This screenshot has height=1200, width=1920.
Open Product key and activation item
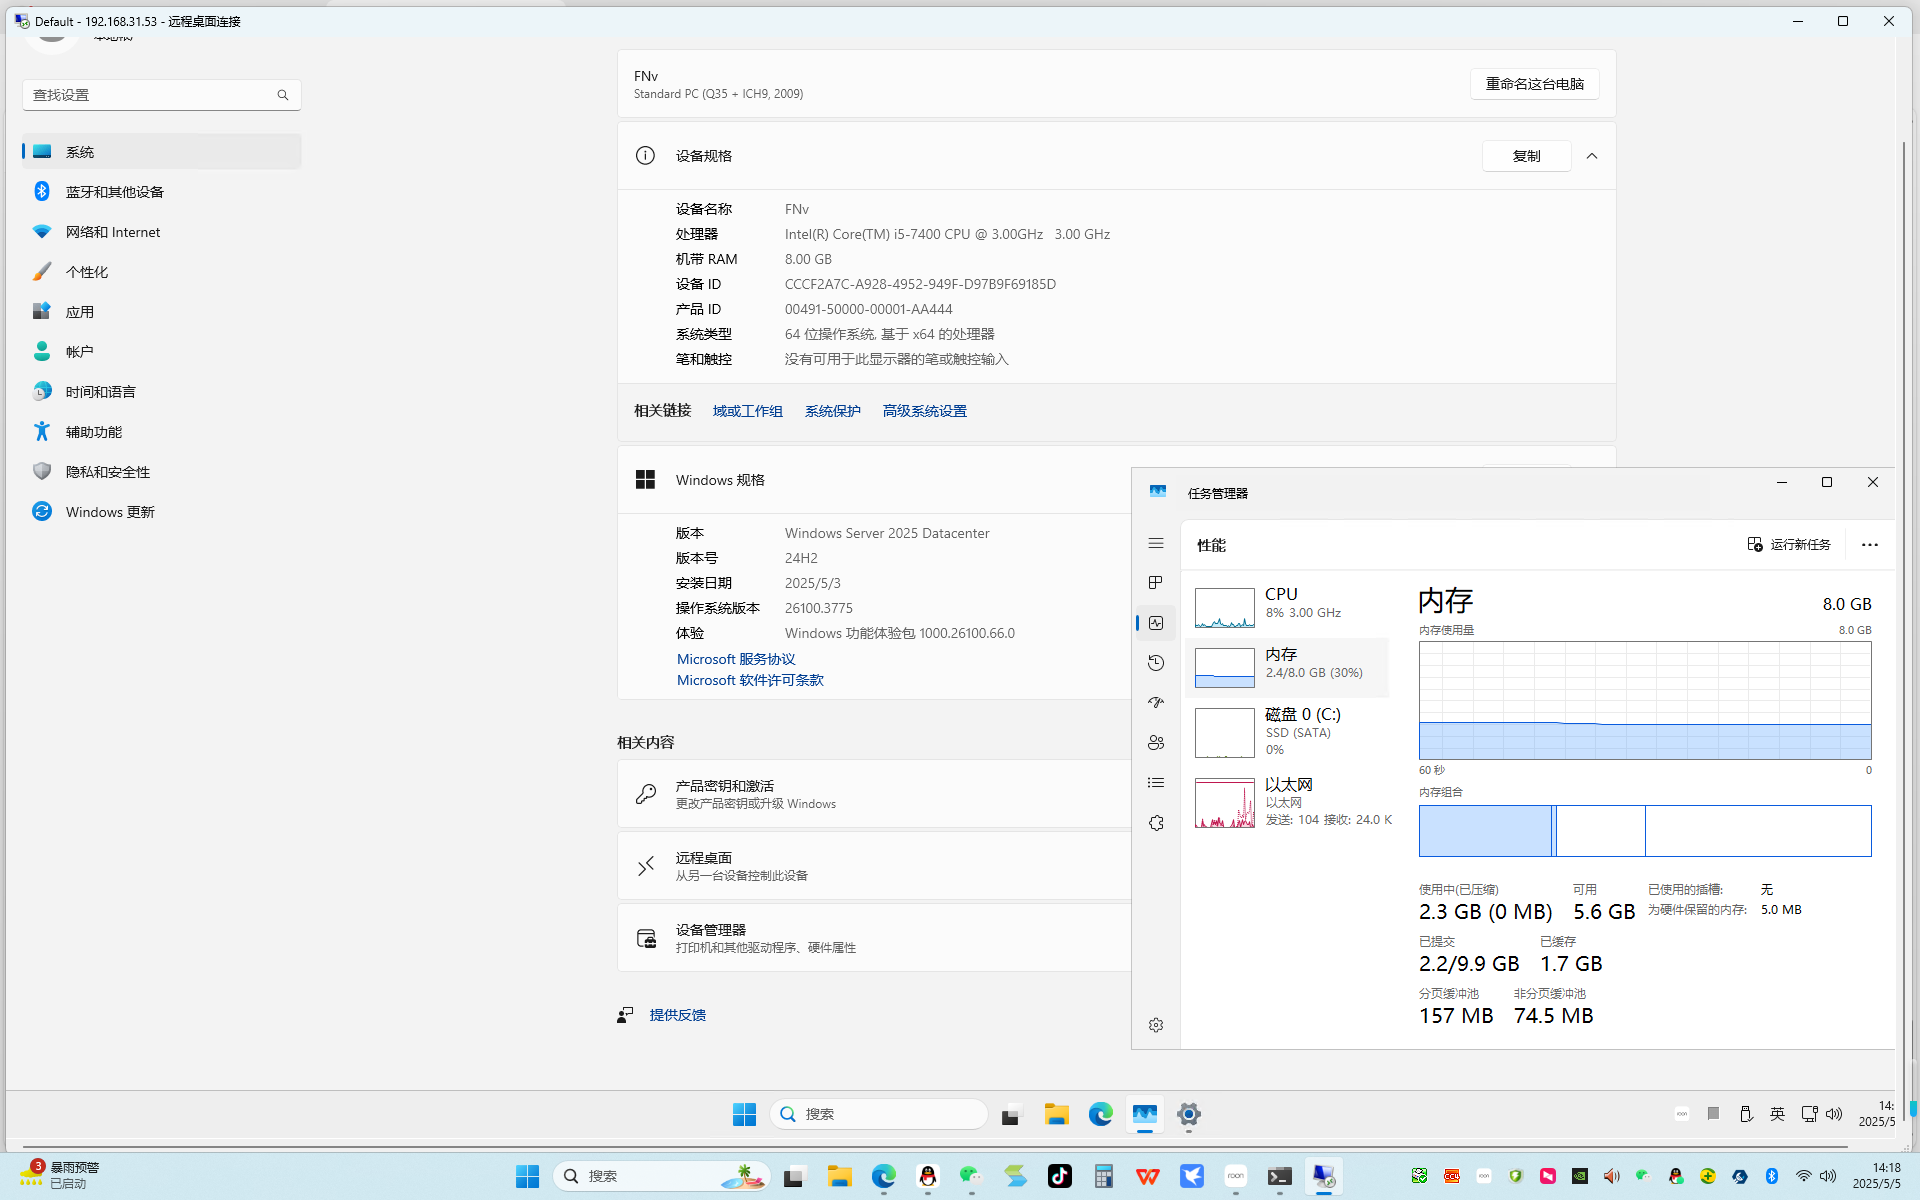(874, 794)
